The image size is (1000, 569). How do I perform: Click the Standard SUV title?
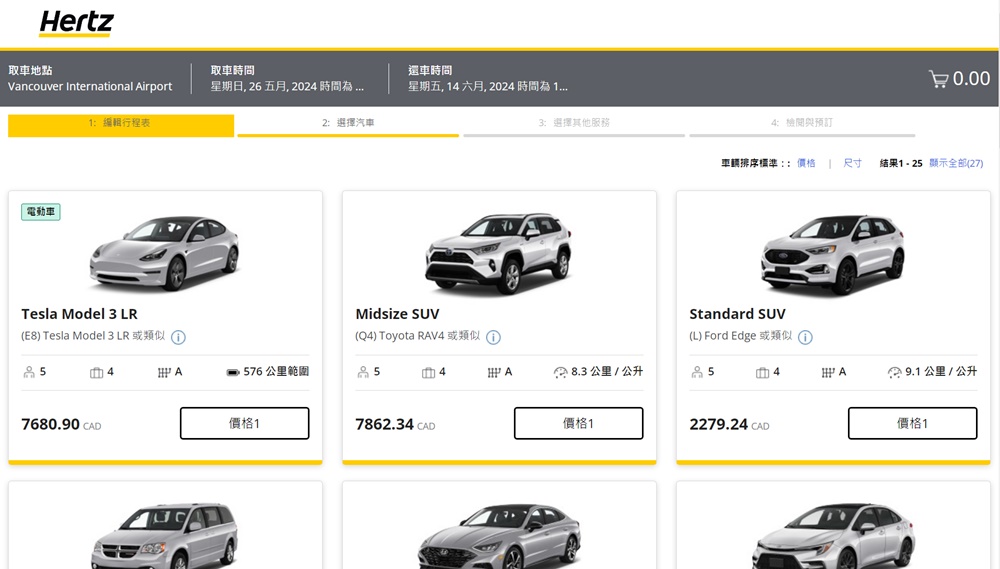[x=737, y=314]
